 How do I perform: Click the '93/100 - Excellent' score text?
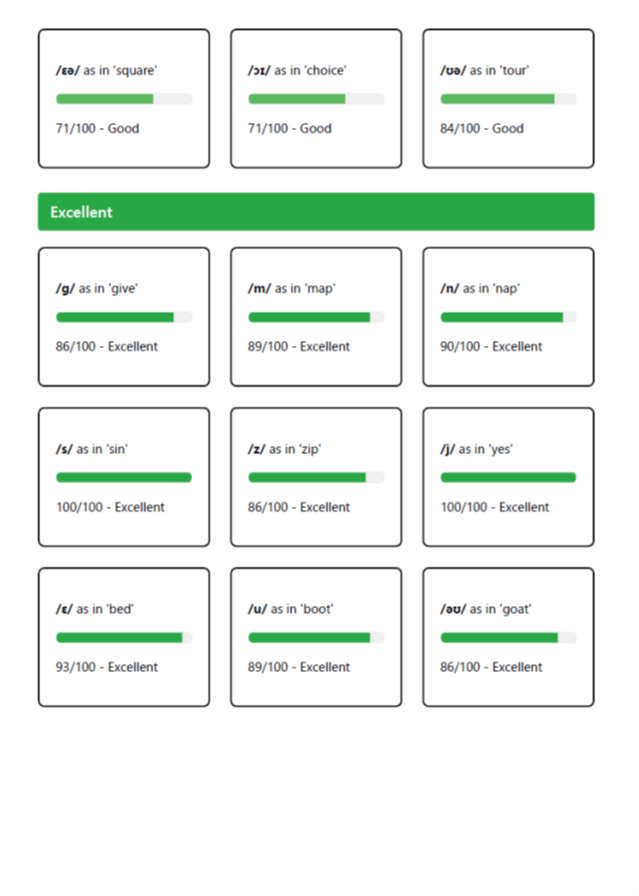(x=106, y=667)
